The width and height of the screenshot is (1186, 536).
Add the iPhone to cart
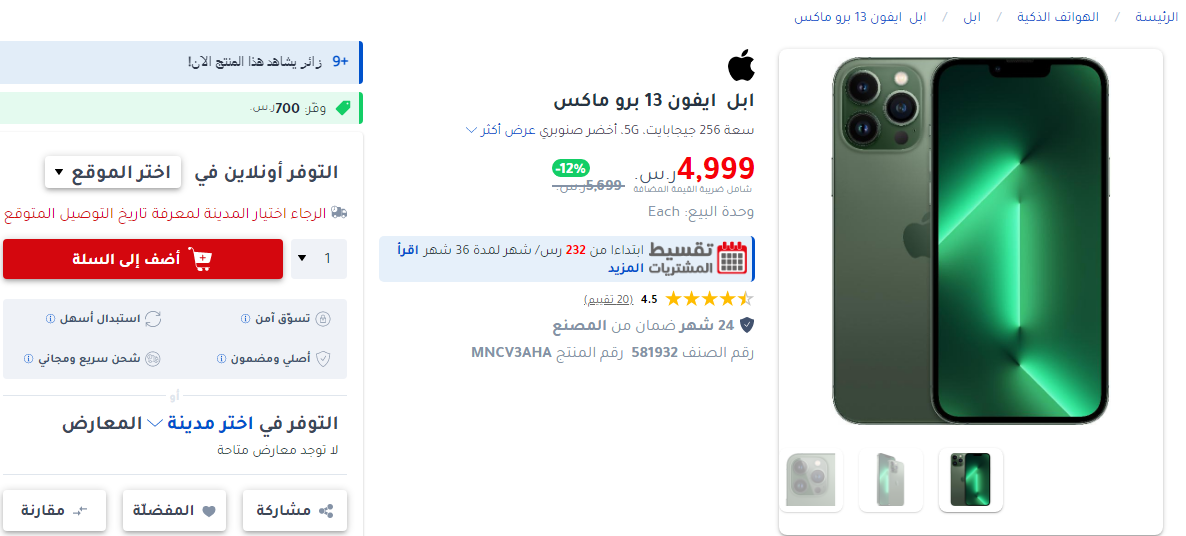coord(143,259)
